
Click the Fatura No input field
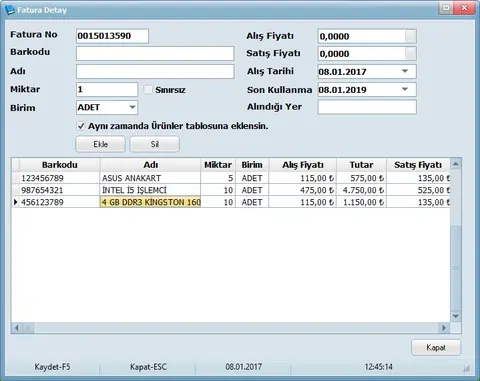click(112, 36)
